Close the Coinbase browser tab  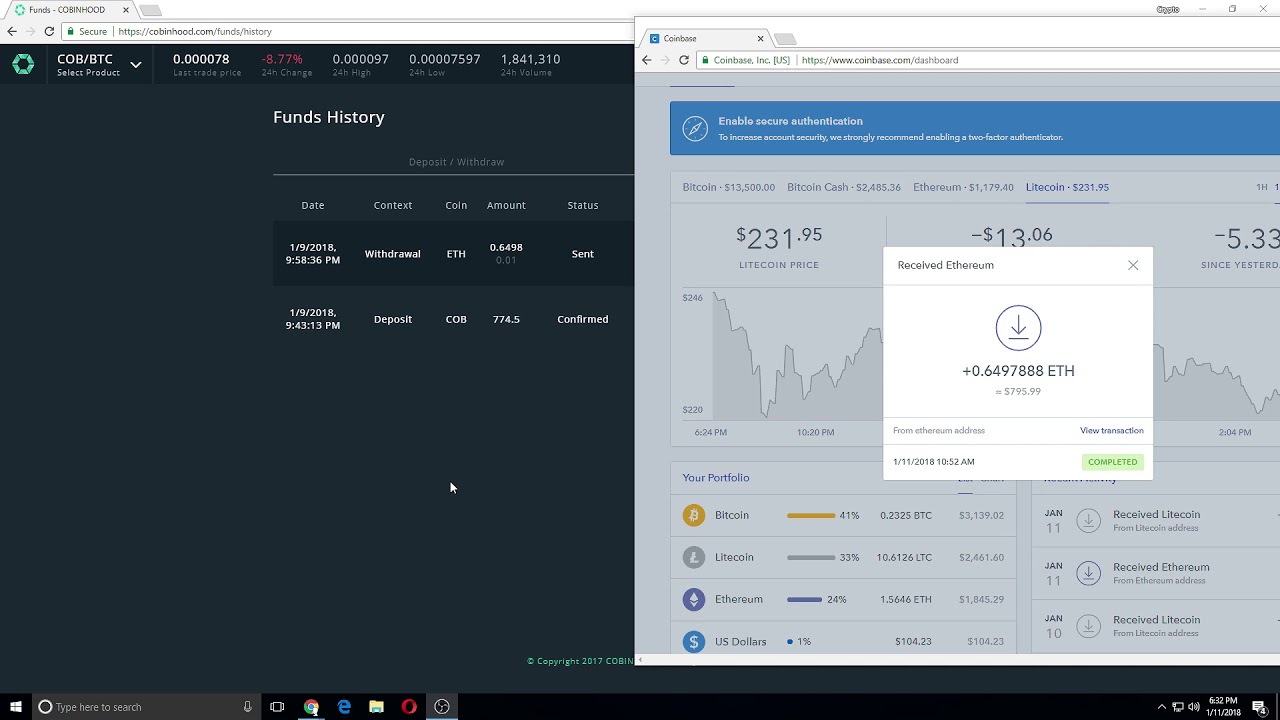760,38
